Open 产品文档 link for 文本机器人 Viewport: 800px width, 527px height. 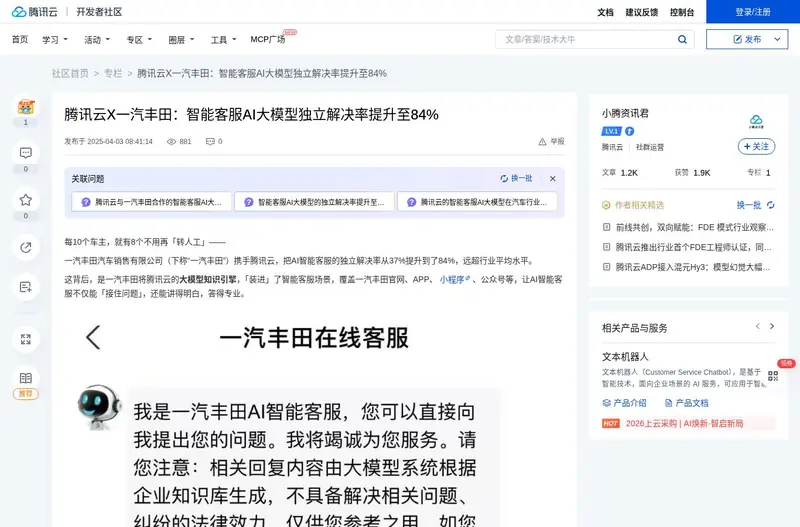tap(687, 403)
